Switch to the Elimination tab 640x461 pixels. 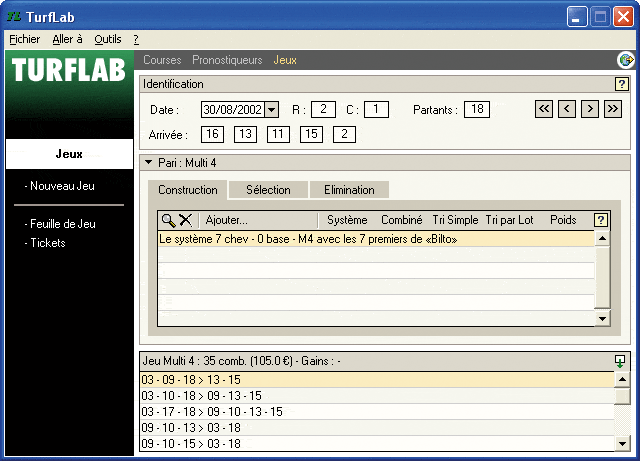click(348, 190)
